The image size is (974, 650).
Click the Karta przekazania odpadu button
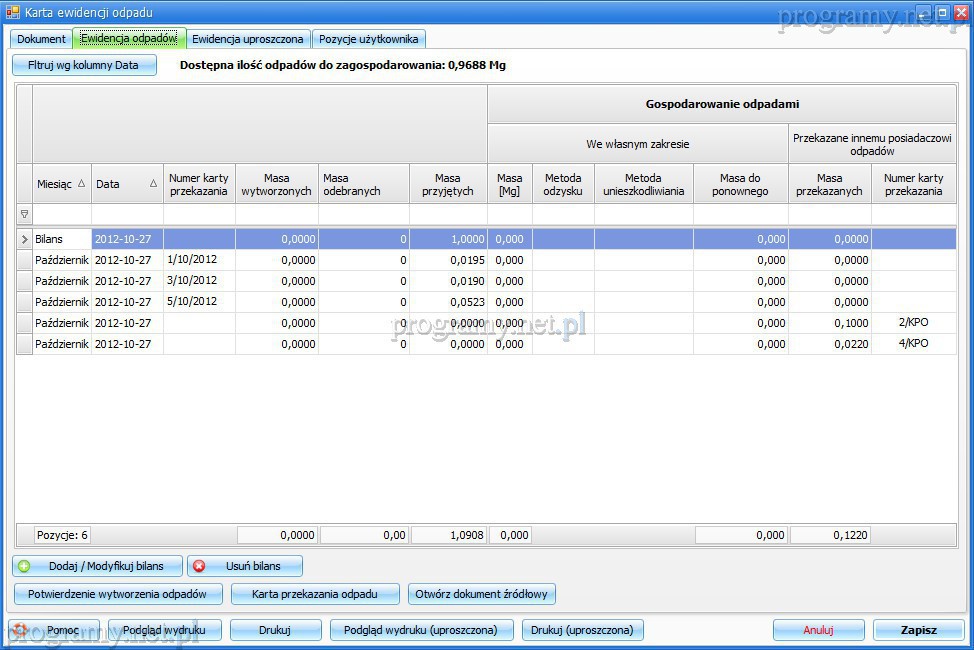pos(315,594)
